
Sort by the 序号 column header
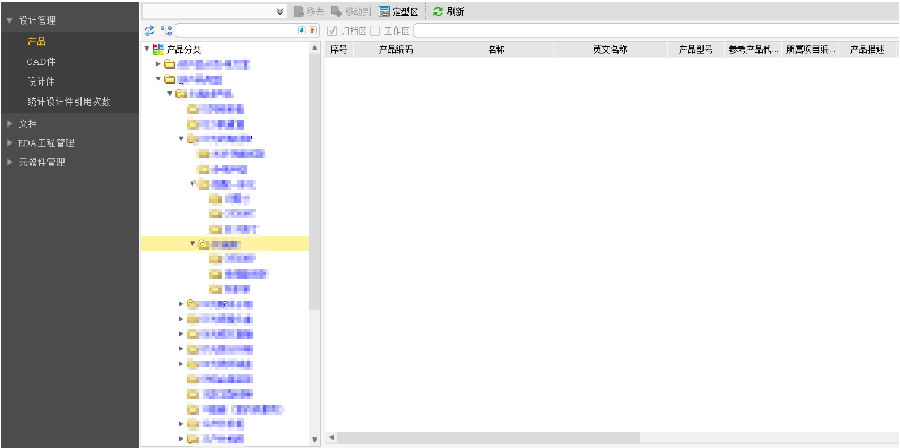pos(339,50)
